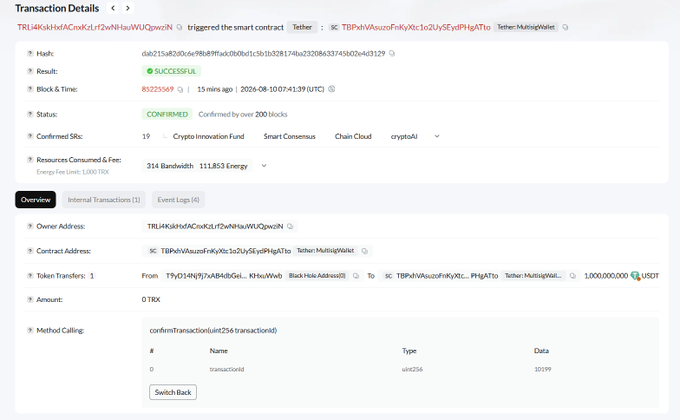This screenshot has width=680, height=420.
Task: Open header contract address TBPxhVAsuzo link
Action: (x=416, y=27)
